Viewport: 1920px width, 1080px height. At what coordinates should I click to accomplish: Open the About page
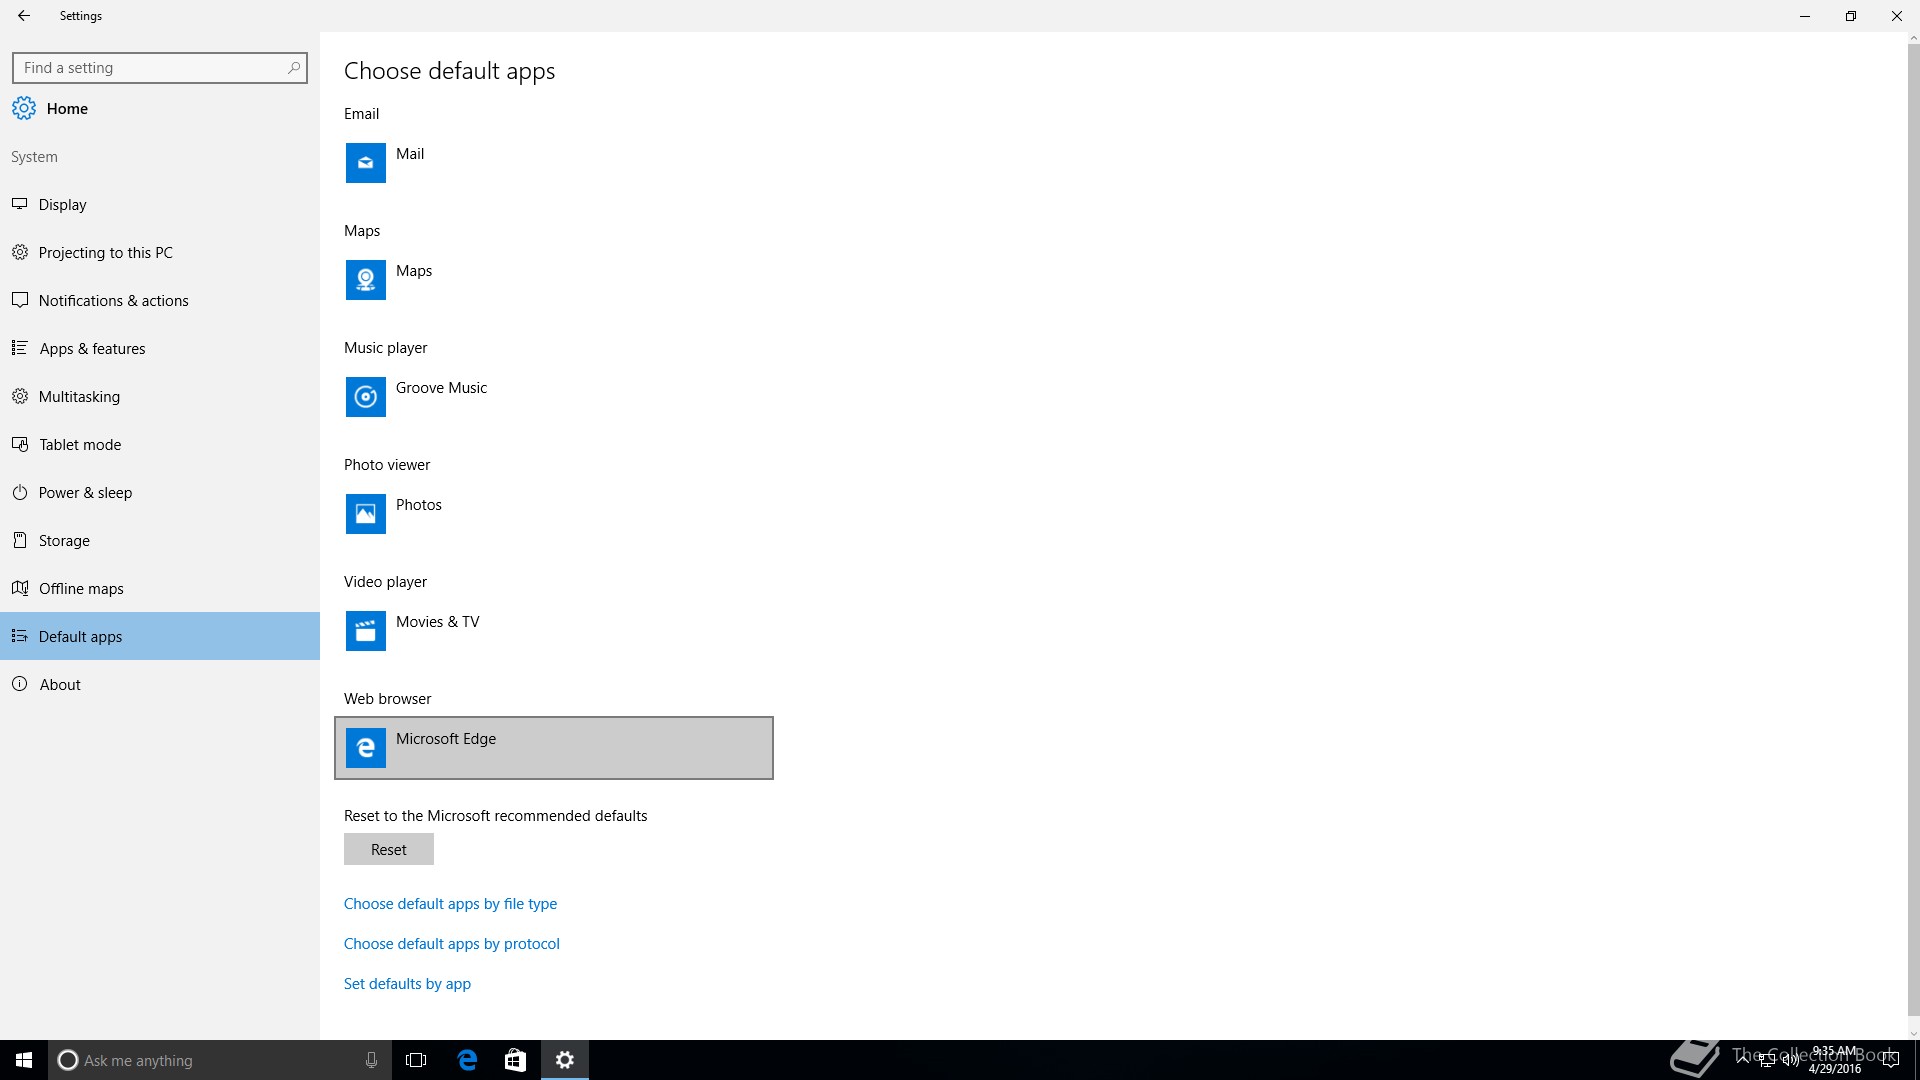coord(160,684)
